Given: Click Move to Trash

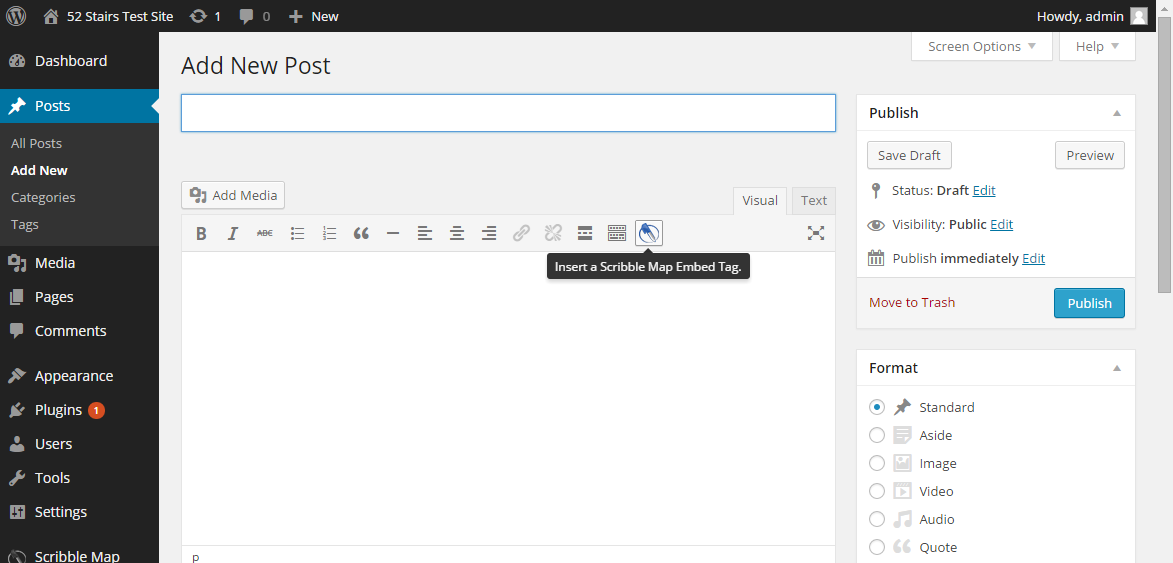Looking at the screenshot, I should [x=912, y=303].
